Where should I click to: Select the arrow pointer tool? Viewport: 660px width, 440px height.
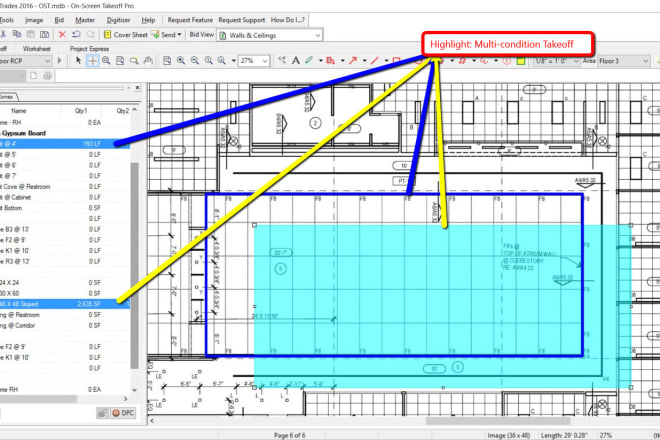click(x=78, y=61)
